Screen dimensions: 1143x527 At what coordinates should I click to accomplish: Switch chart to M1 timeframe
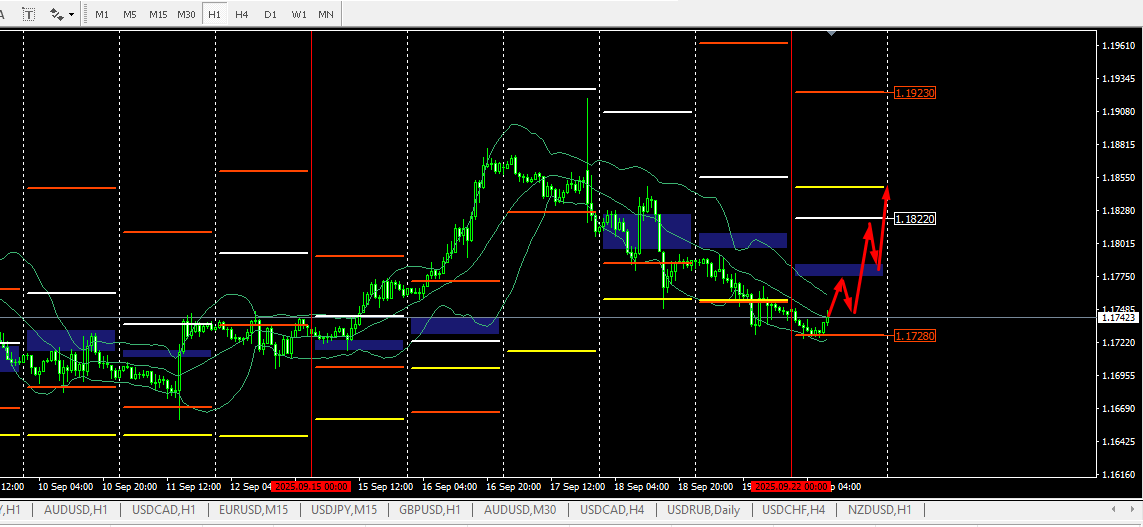(102, 14)
